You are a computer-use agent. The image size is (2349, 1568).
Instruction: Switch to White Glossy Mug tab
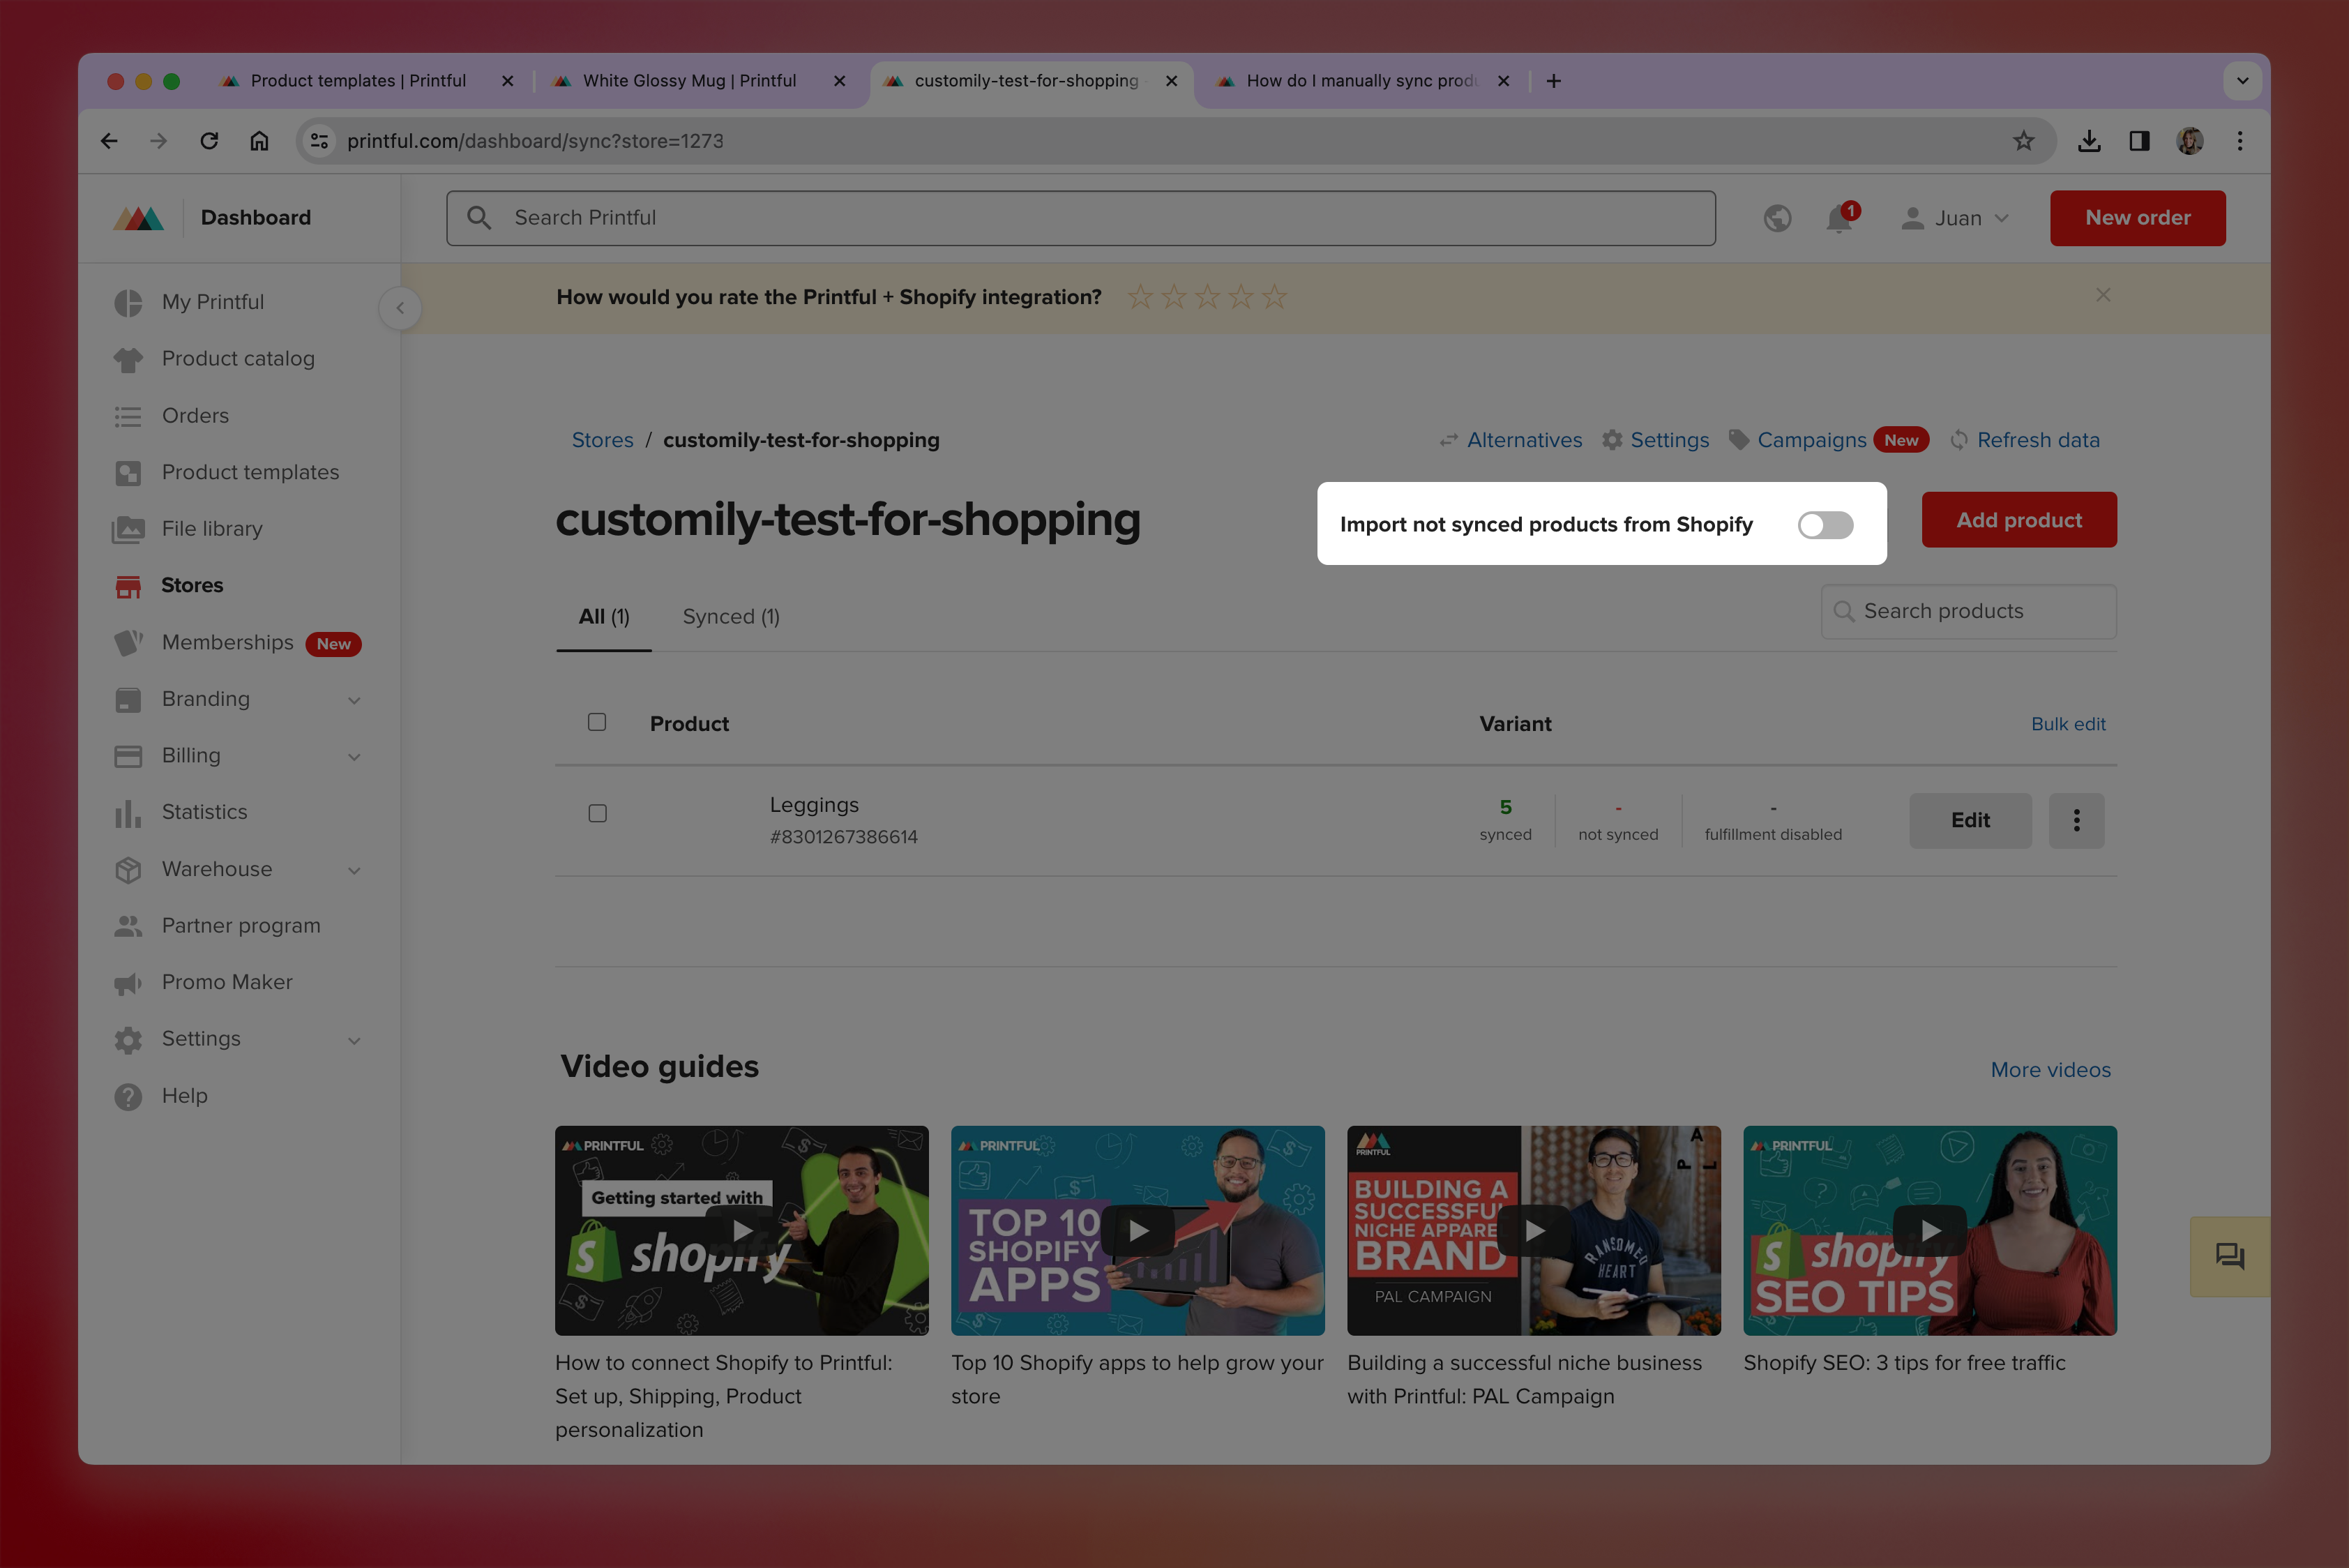pos(689,81)
